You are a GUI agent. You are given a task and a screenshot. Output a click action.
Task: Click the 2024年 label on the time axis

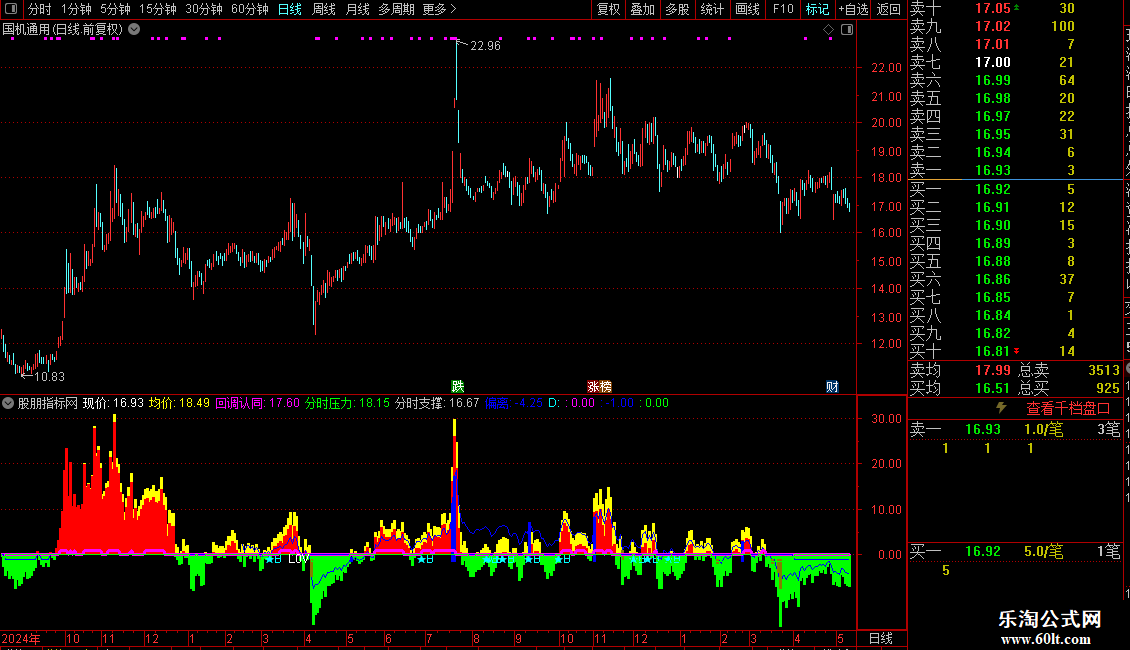(x=21, y=638)
